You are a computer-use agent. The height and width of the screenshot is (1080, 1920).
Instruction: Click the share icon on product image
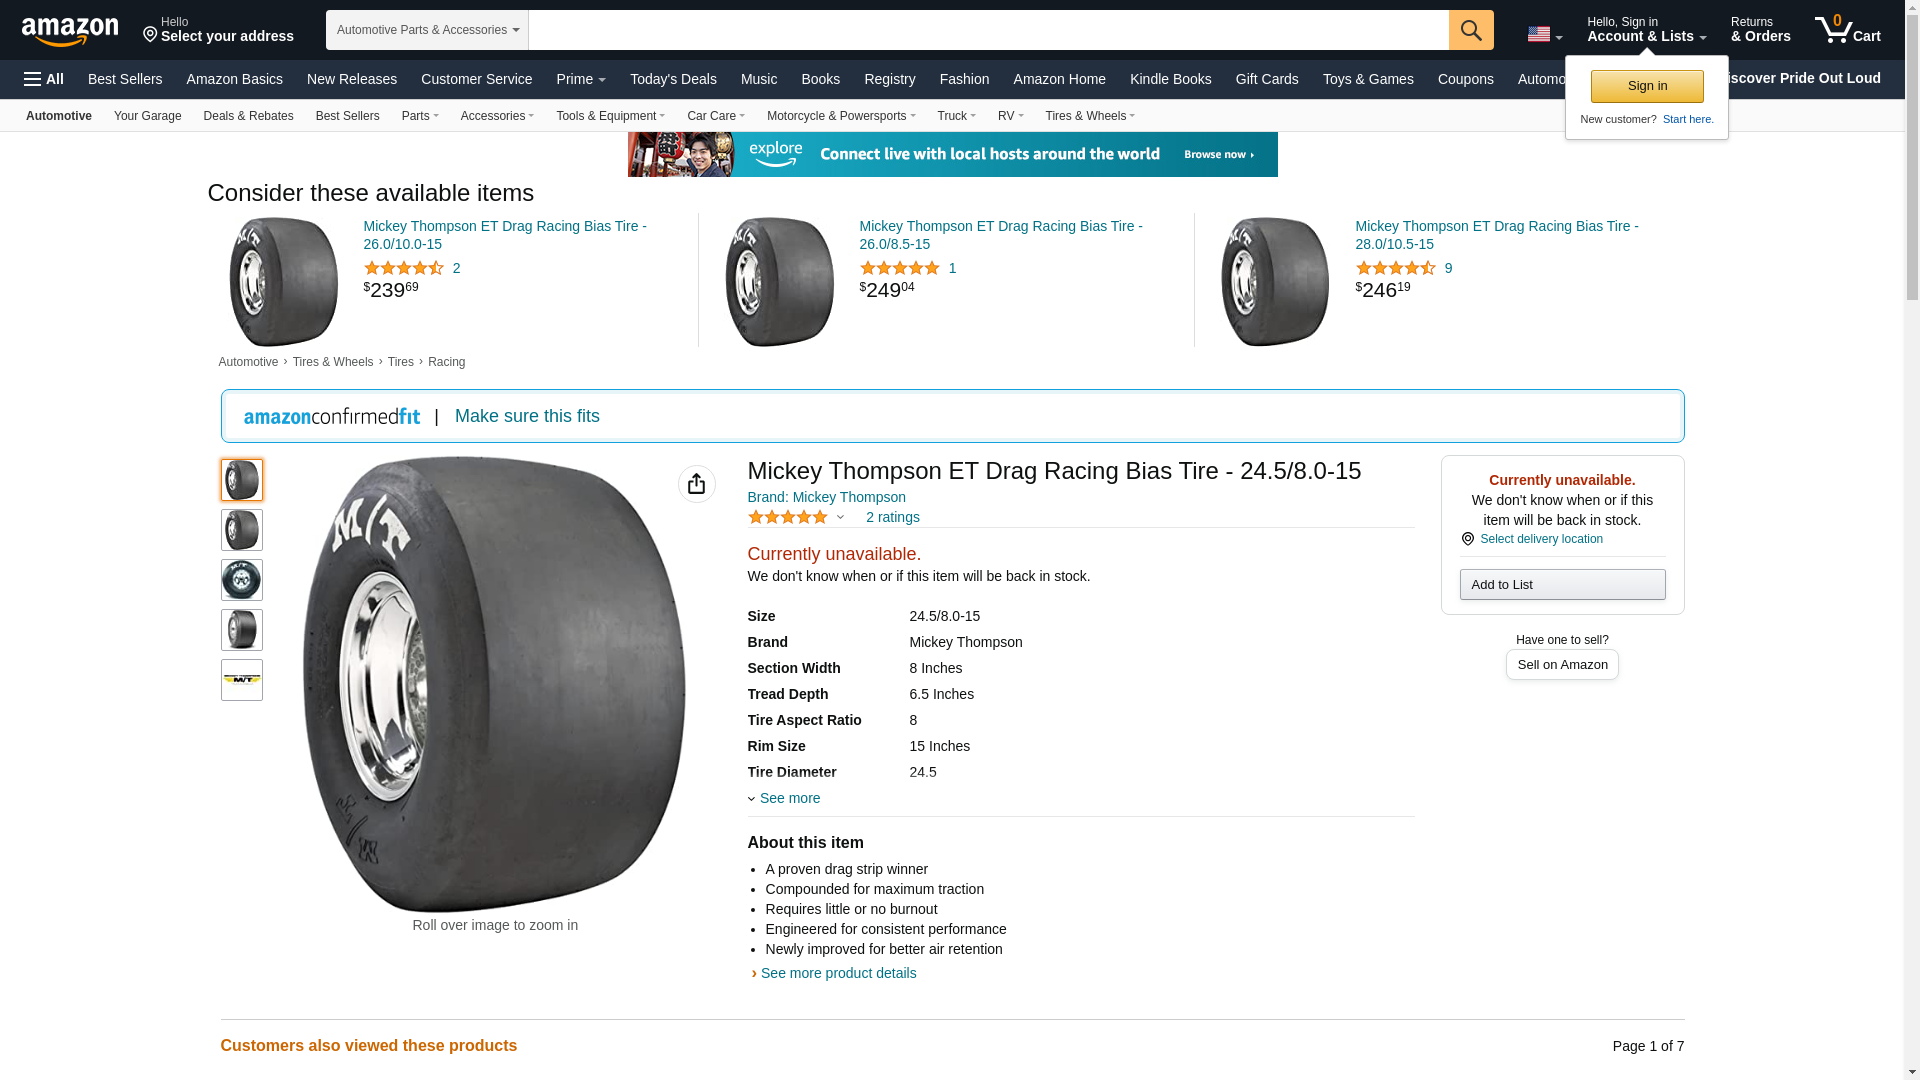[696, 484]
